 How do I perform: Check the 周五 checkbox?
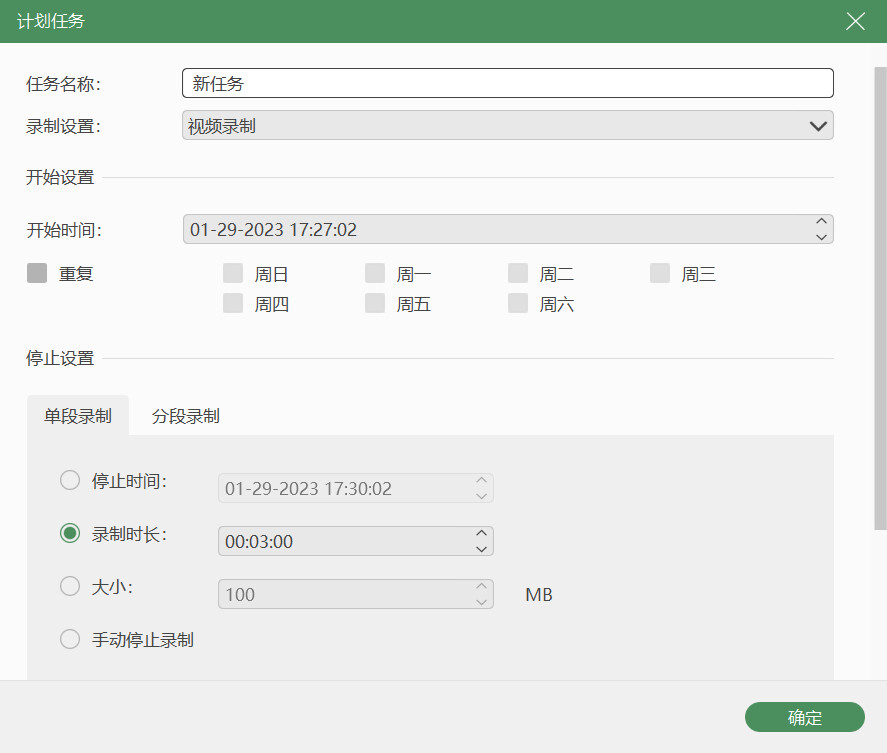click(x=375, y=303)
